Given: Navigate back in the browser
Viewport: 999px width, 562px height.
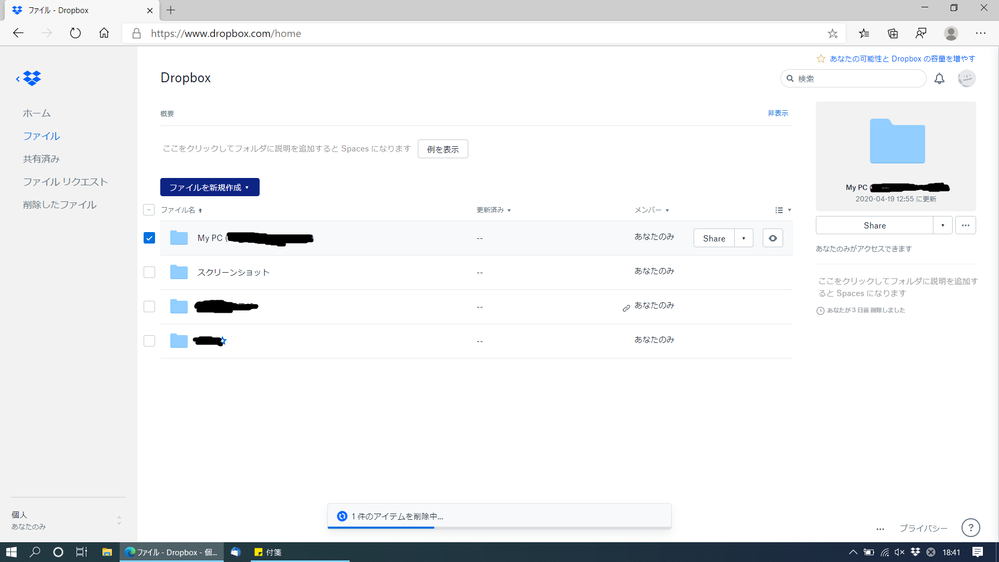Looking at the screenshot, I should click(18, 33).
